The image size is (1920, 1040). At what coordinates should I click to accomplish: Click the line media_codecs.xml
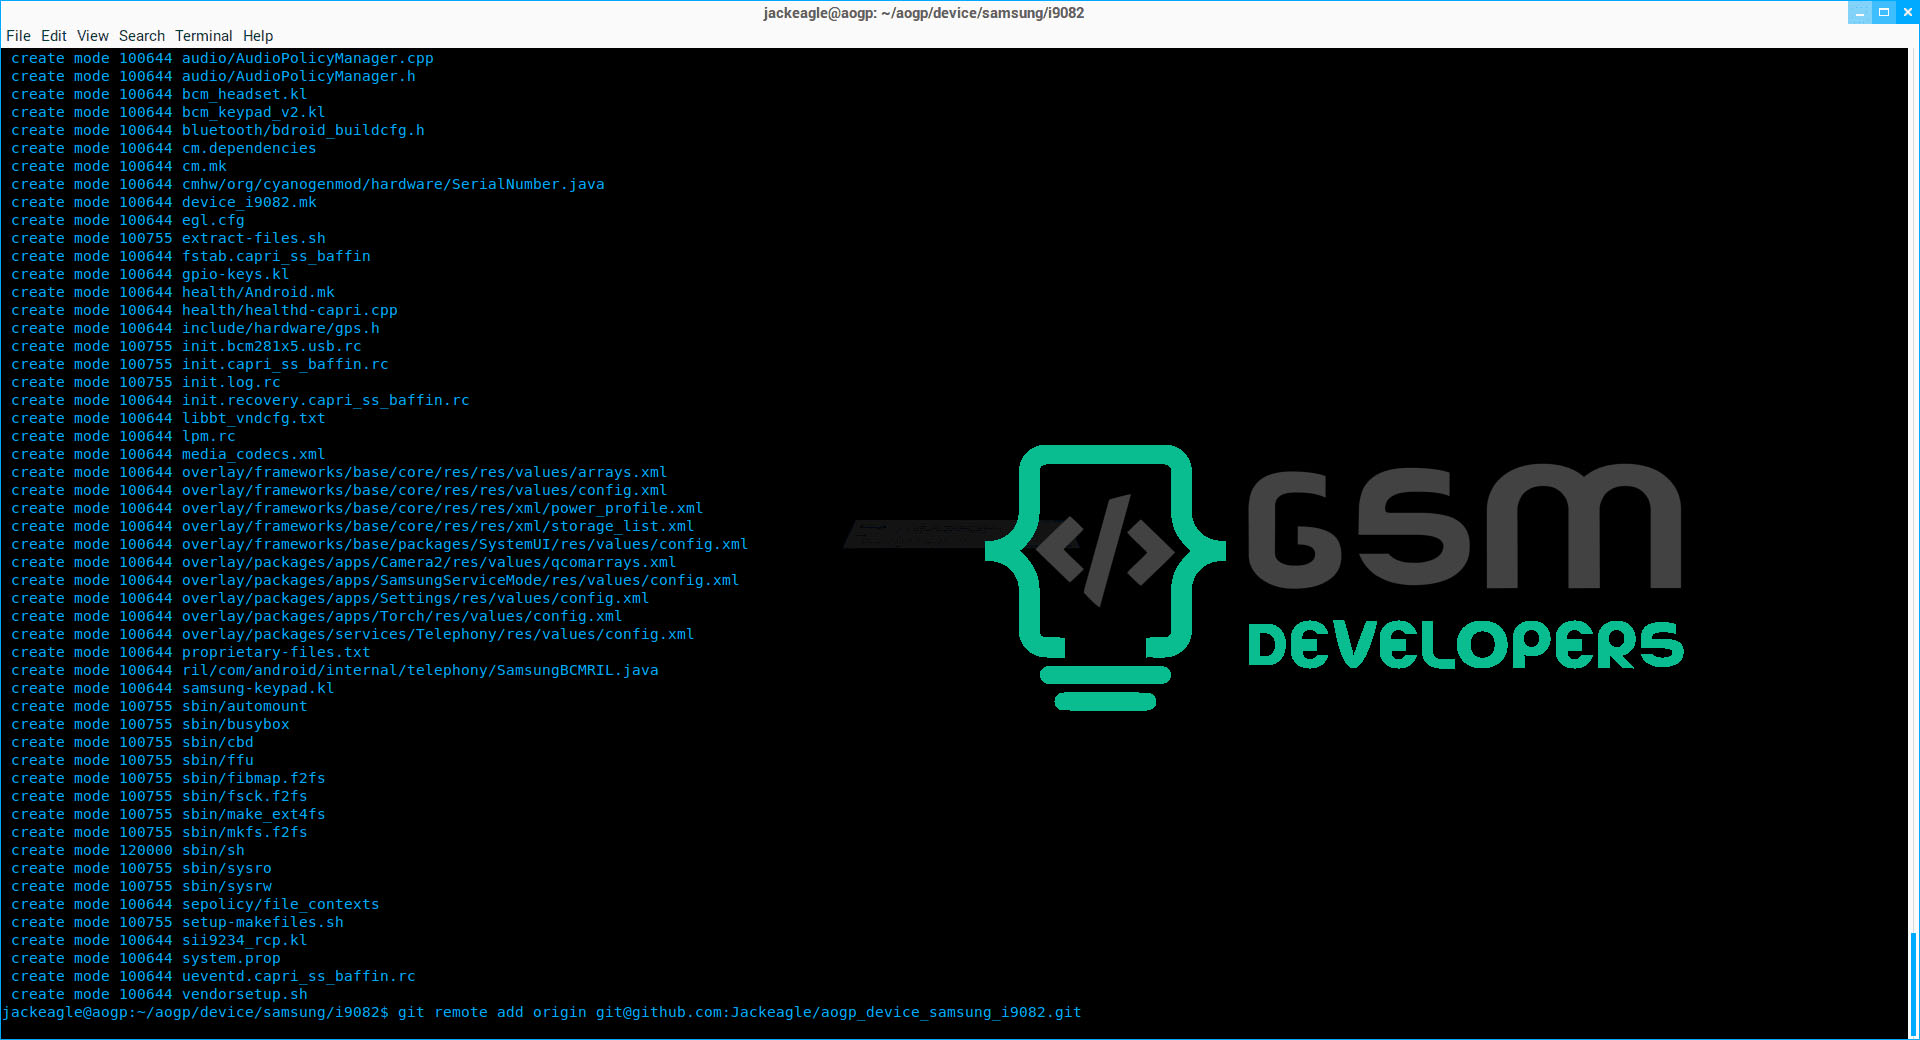tap(168, 455)
